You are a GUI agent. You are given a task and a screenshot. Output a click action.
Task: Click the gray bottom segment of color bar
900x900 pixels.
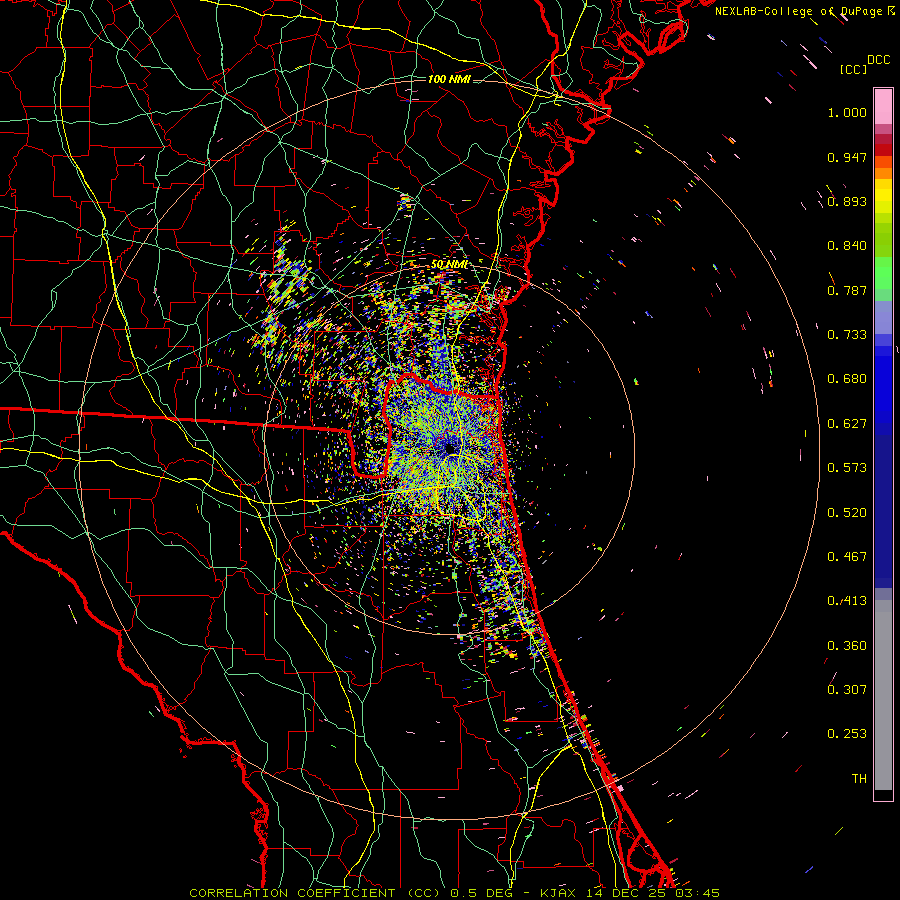coord(883,695)
